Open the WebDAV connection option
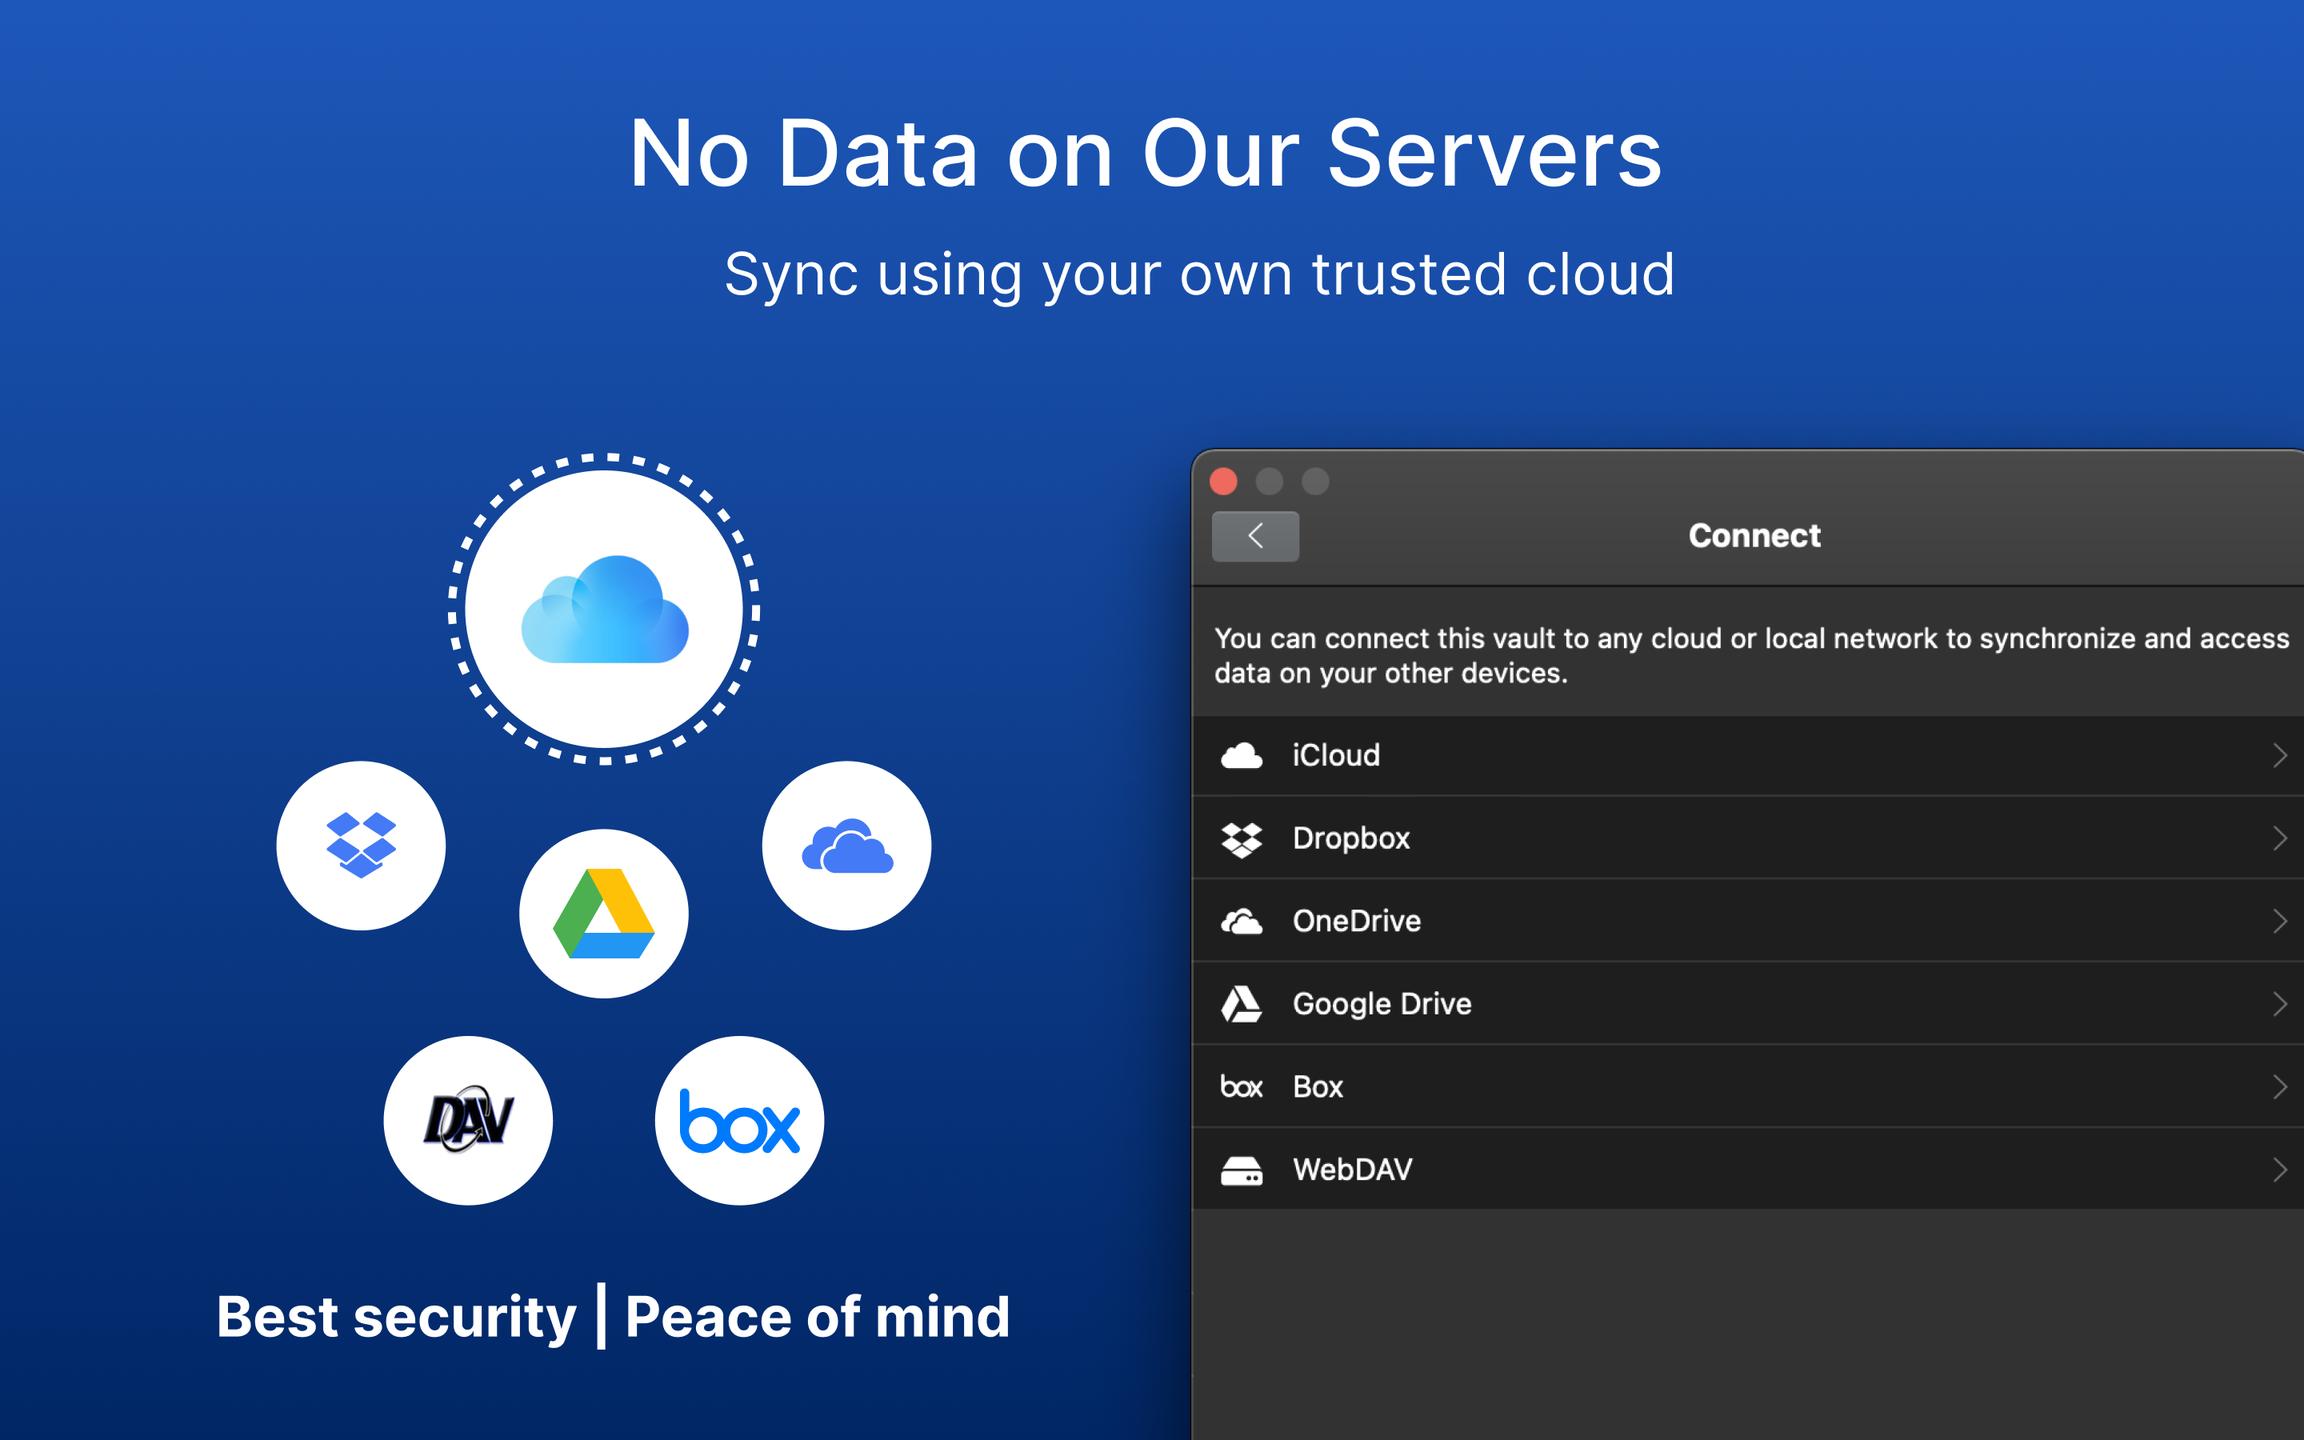The image size is (2304, 1440). [1352, 1170]
